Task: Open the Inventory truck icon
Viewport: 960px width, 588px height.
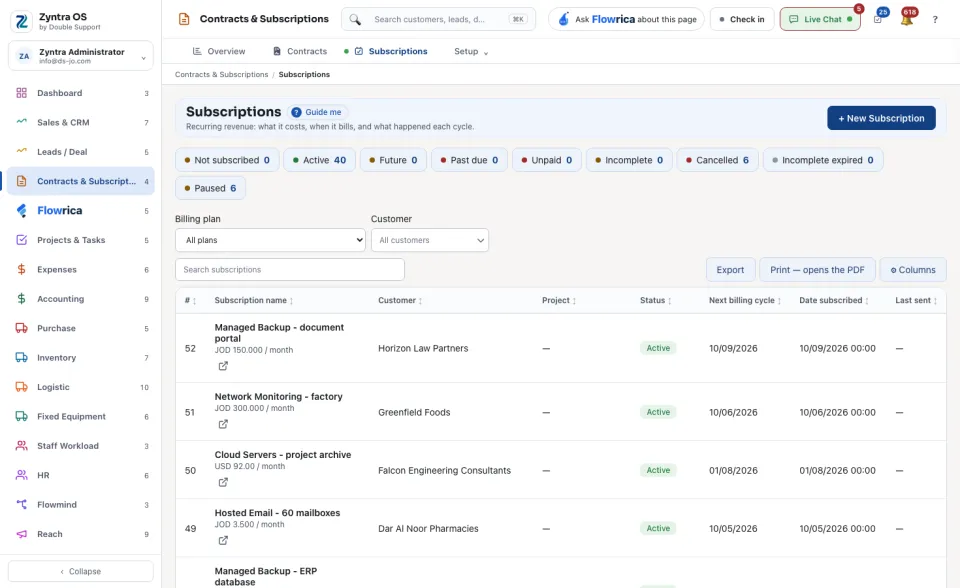Action: tap(21, 357)
